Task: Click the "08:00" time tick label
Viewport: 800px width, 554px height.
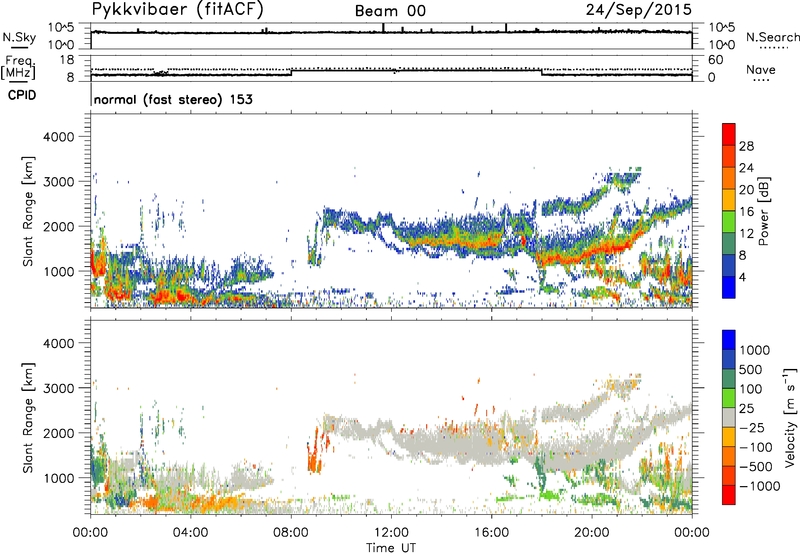Action: tap(291, 533)
